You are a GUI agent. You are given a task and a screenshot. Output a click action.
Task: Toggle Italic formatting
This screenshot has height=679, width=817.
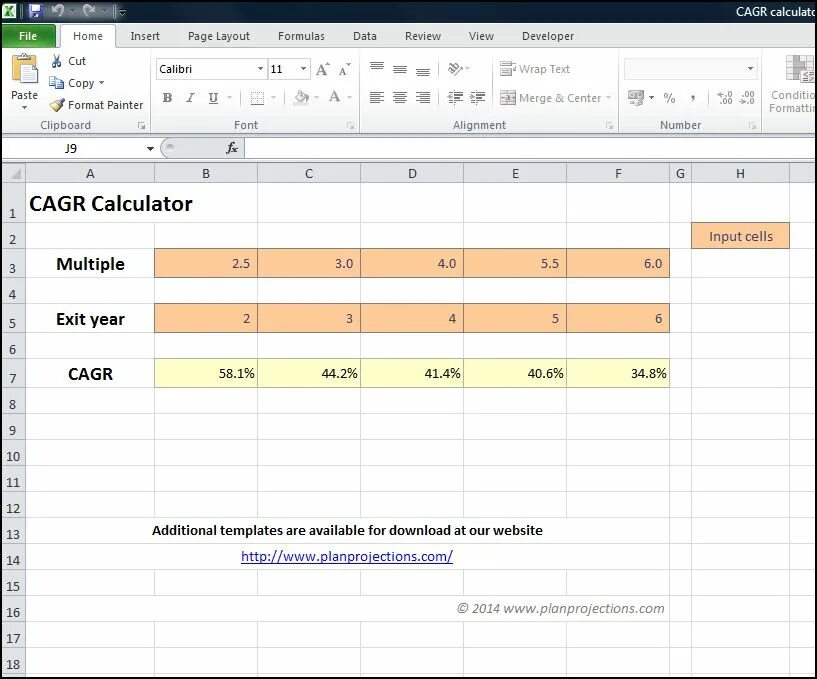(190, 97)
